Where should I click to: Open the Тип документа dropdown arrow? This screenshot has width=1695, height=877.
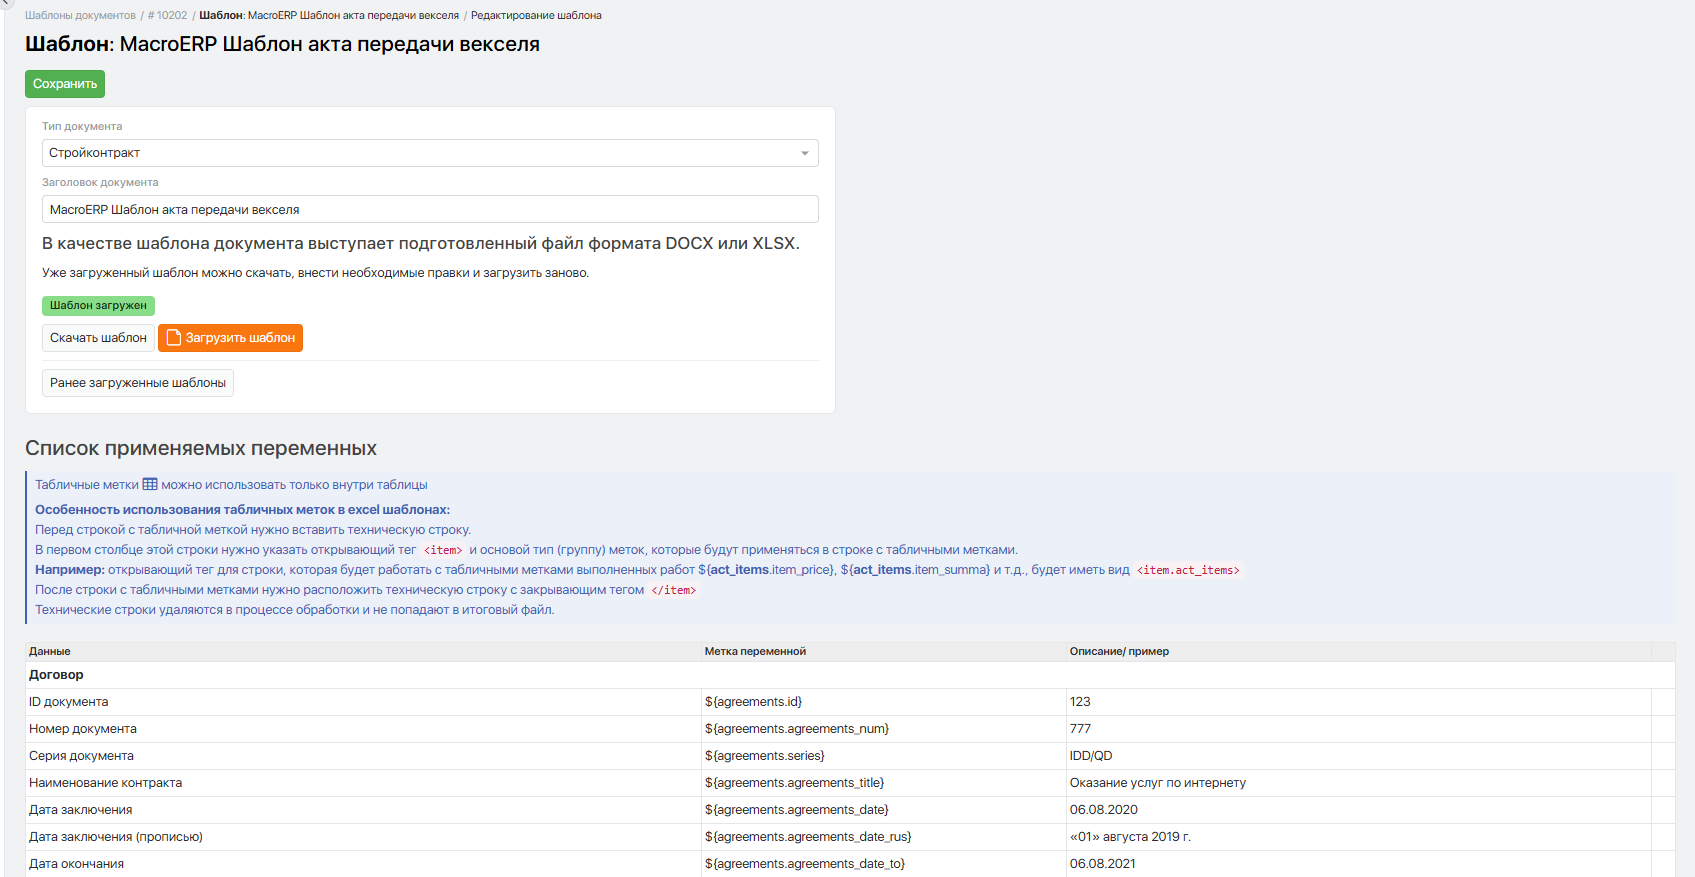tap(804, 153)
